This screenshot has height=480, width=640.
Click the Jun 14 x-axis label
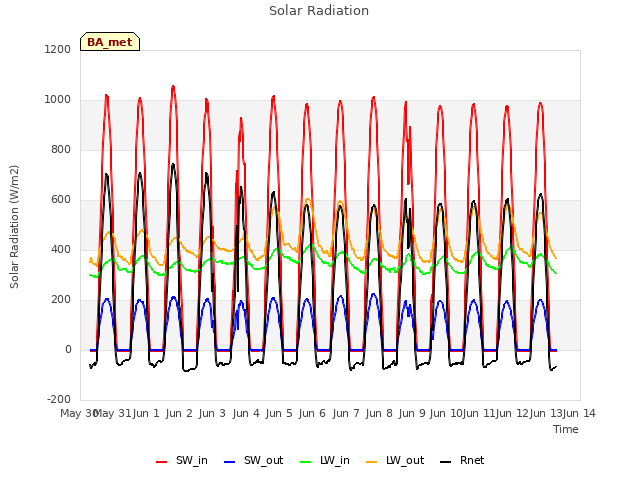[579, 413]
